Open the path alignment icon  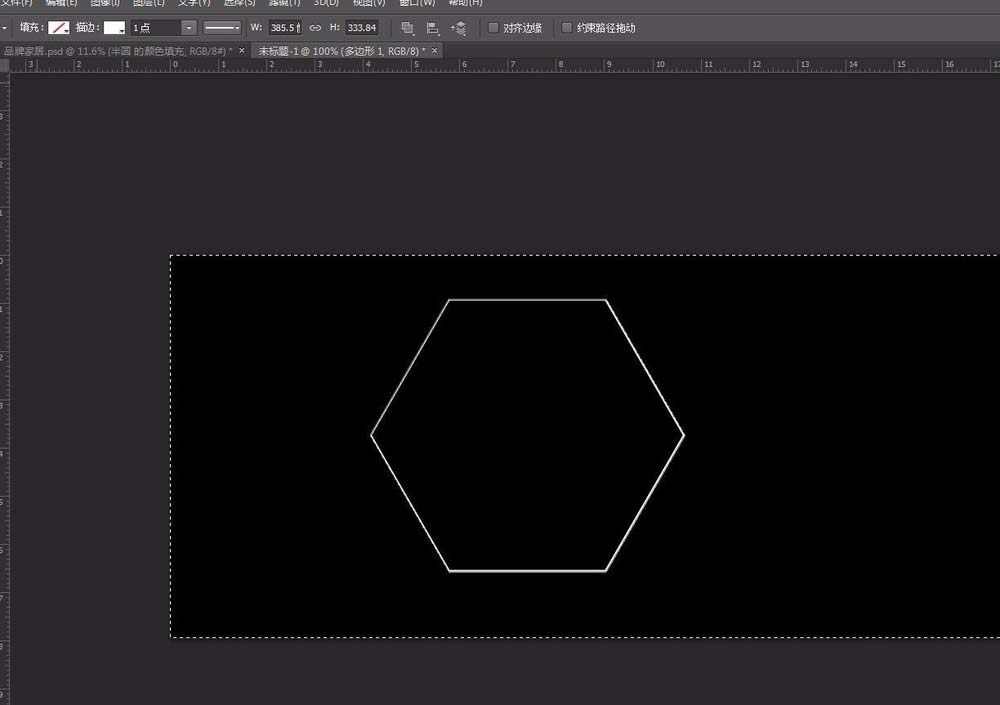coord(433,28)
